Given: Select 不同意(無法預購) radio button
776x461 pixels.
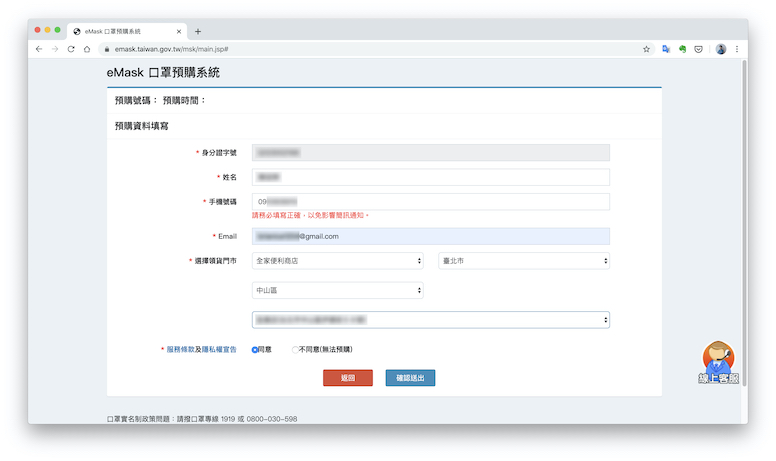Looking at the screenshot, I should point(295,350).
